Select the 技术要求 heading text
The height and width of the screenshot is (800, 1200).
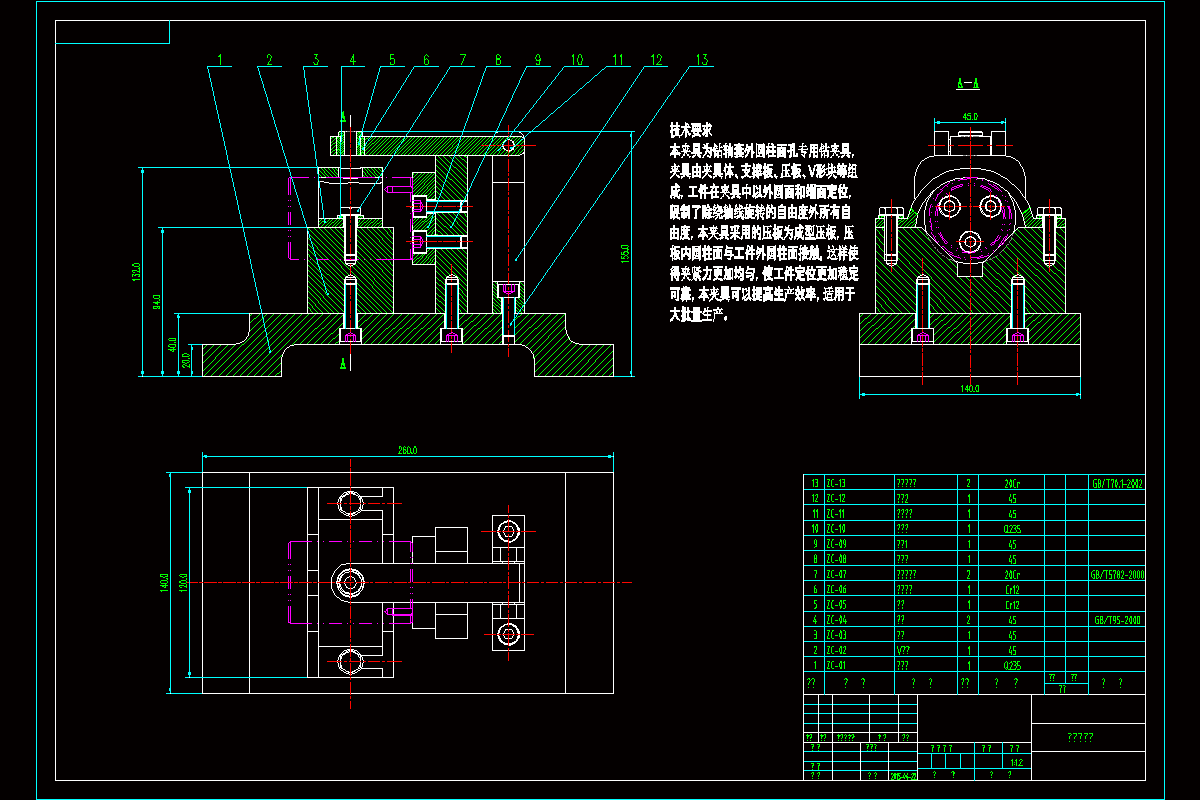point(690,130)
